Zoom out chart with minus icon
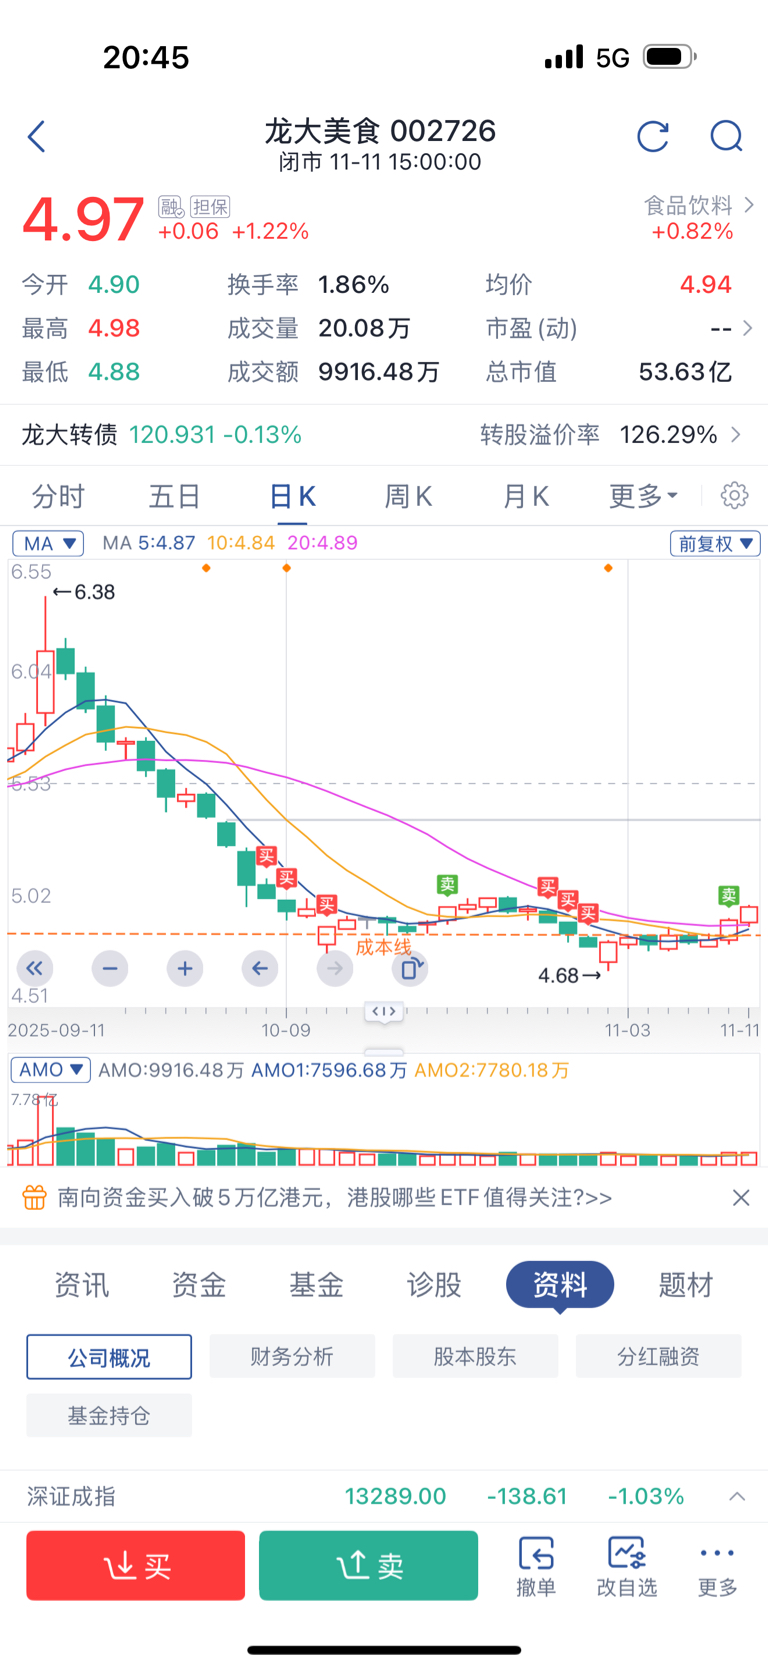The image size is (768, 1669). click(110, 968)
